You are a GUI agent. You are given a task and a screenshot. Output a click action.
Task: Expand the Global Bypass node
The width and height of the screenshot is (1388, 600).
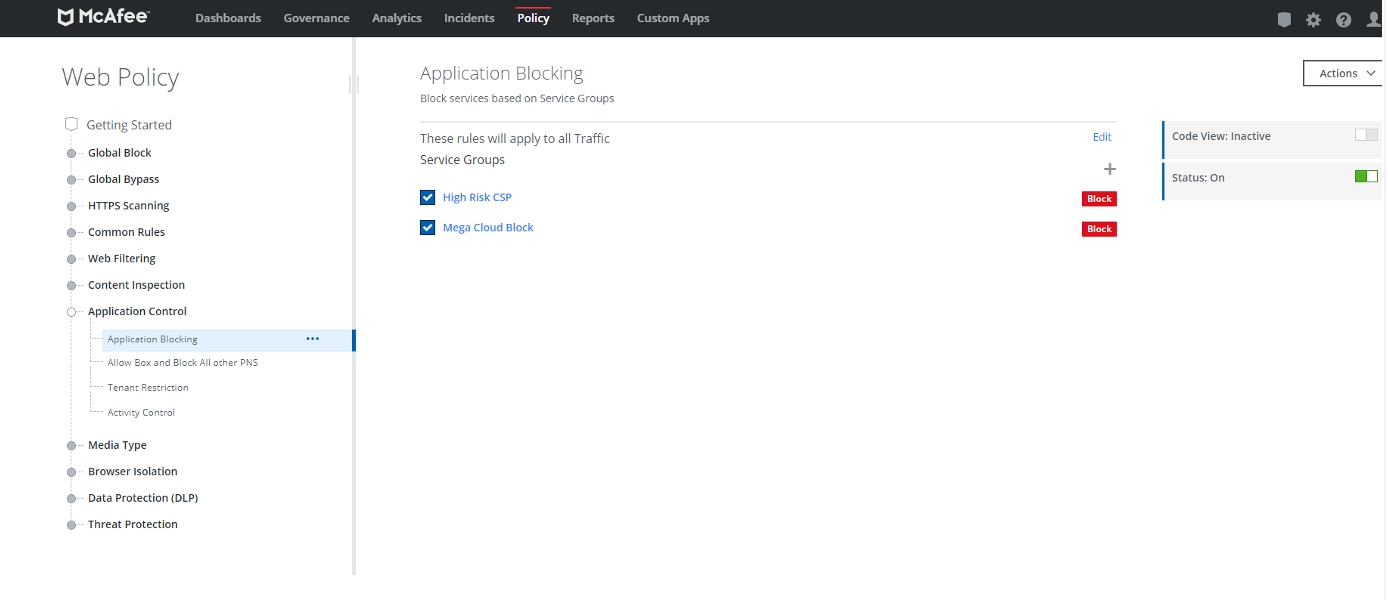(71, 180)
